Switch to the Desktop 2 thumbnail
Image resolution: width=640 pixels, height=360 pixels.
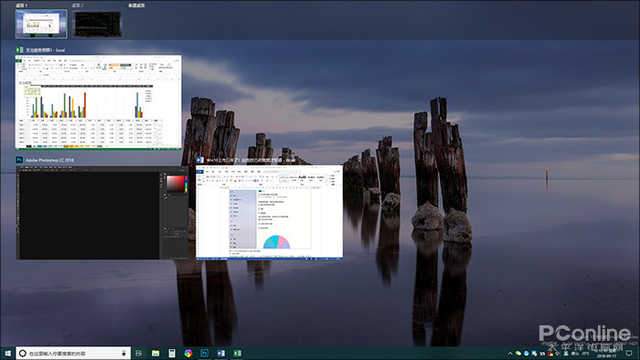pyautogui.click(x=97, y=24)
